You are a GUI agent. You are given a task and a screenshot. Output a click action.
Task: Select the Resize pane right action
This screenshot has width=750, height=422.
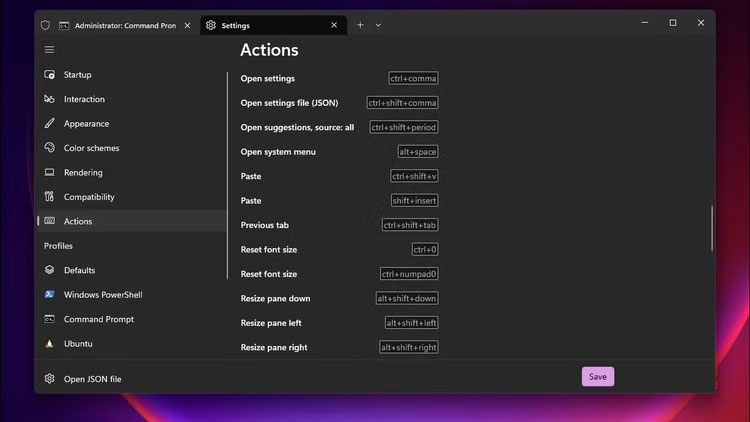[339, 347]
